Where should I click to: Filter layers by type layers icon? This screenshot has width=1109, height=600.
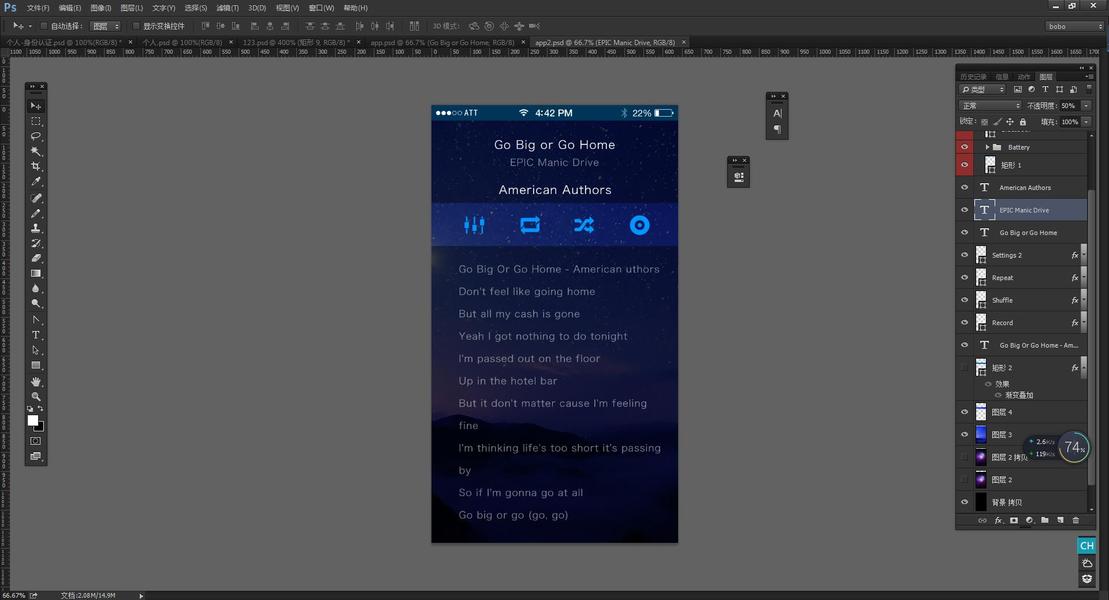[x=1045, y=89]
